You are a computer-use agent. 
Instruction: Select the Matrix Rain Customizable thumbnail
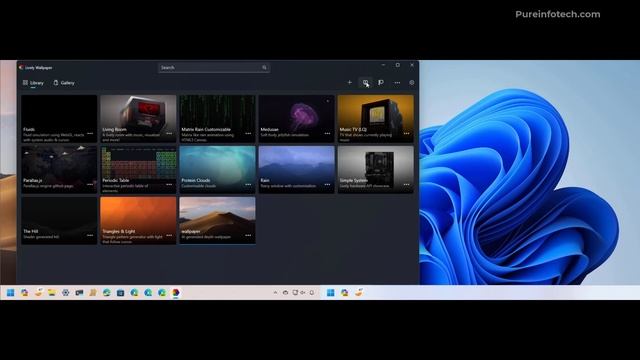218,119
